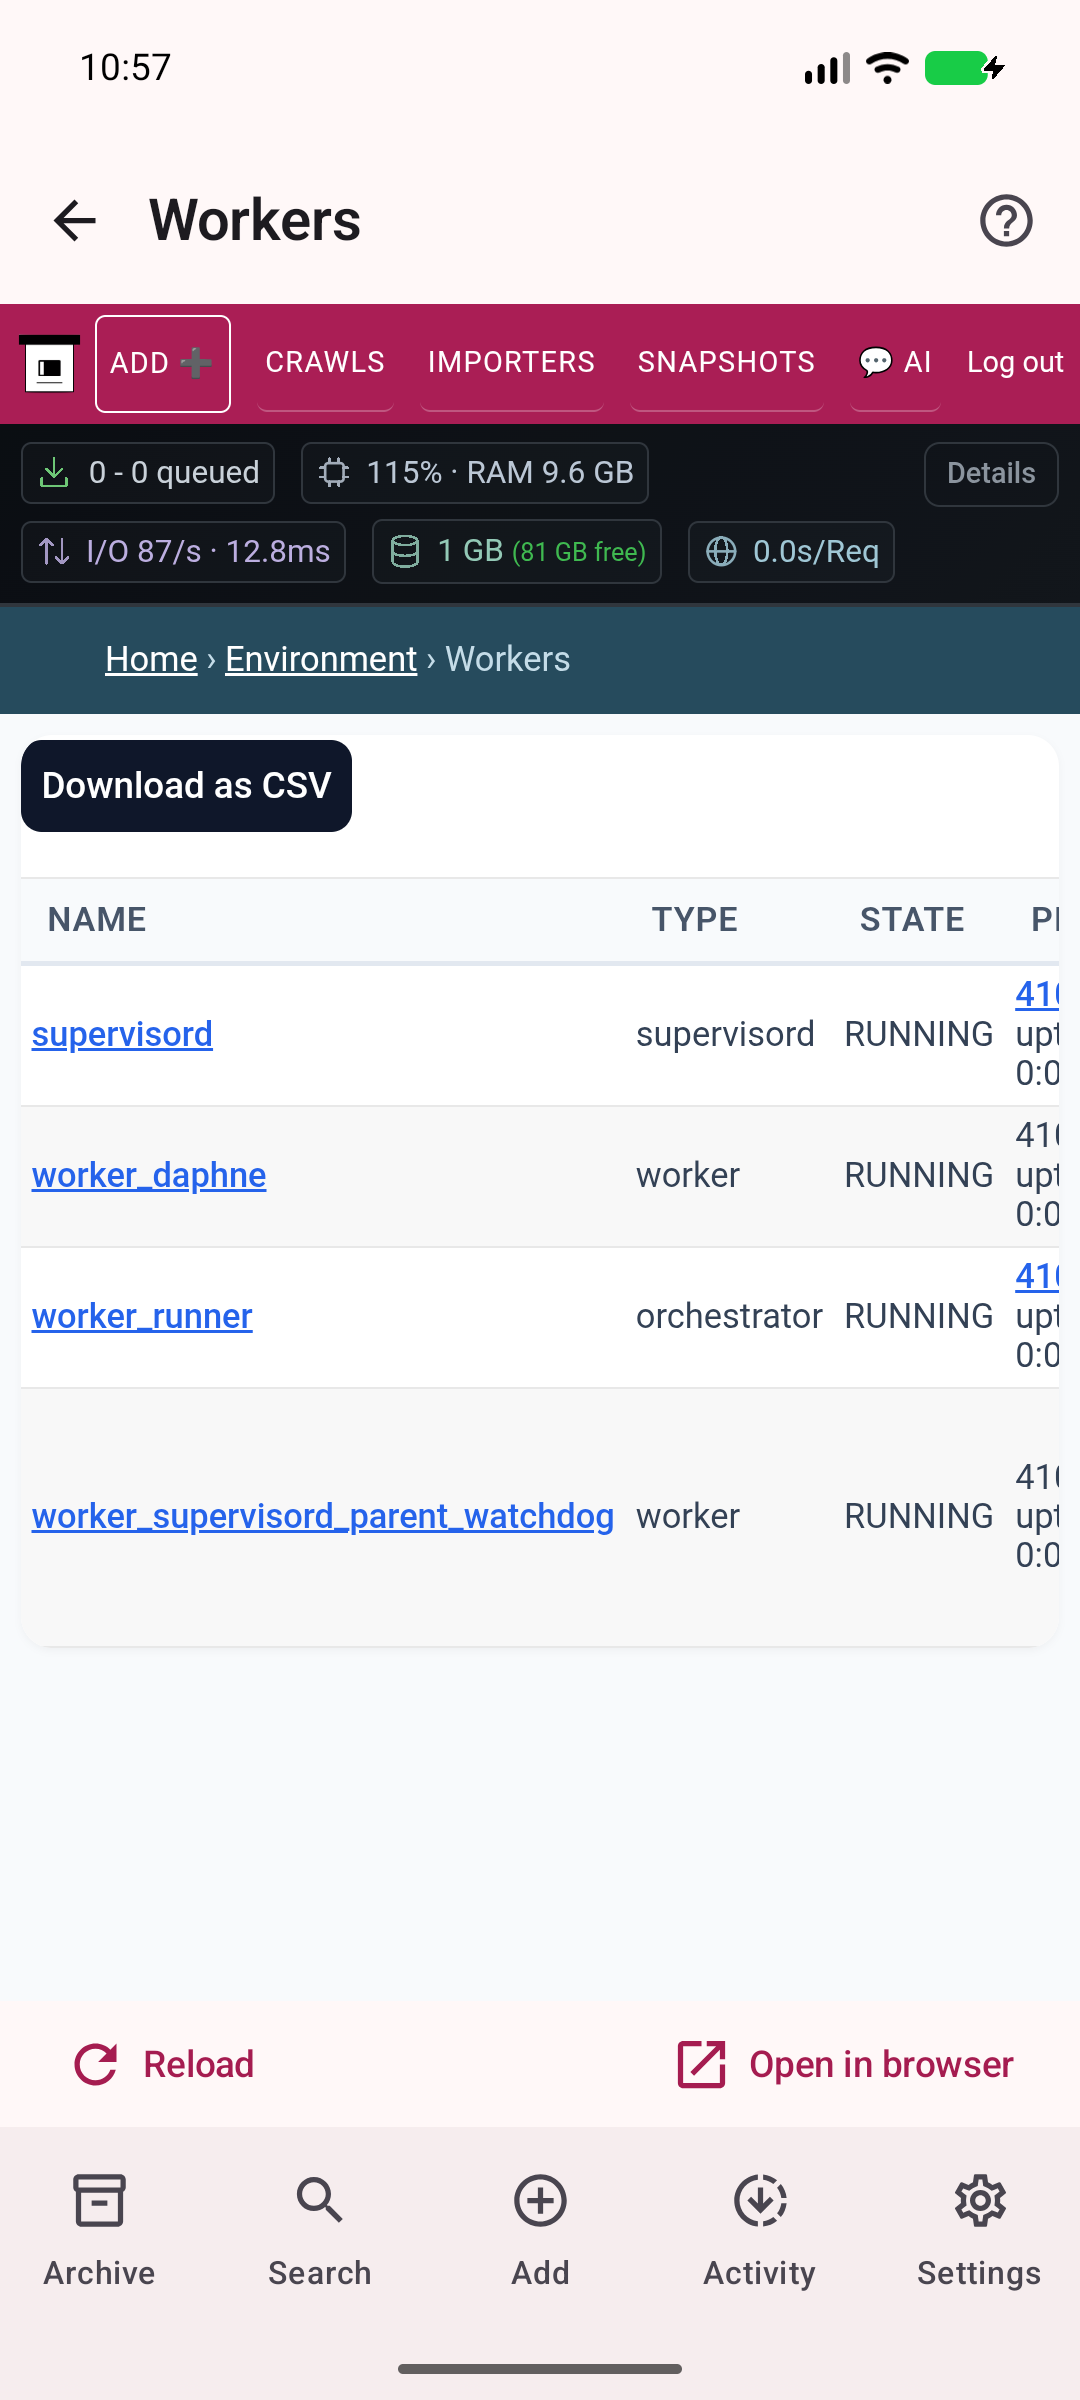Viewport: 1080px width, 2400px height.
Task: Switch to the Add tab
Action: point(540,2231)
